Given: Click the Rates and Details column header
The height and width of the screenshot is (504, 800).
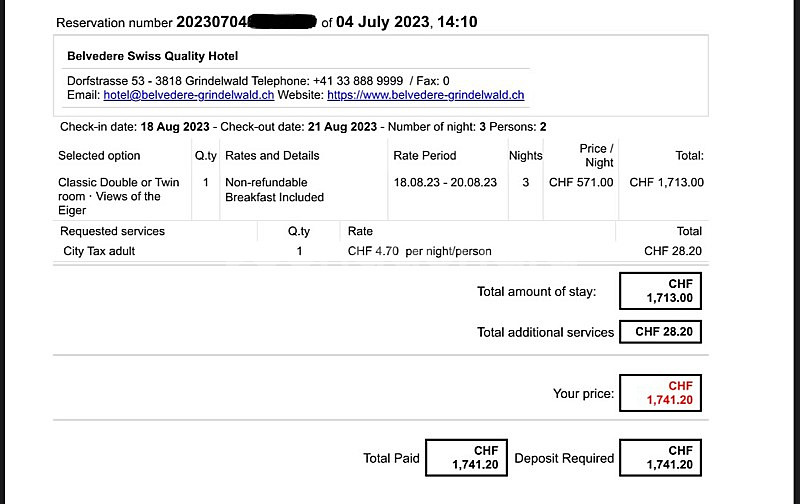Looking at the screenshot, I should [272, 155].
